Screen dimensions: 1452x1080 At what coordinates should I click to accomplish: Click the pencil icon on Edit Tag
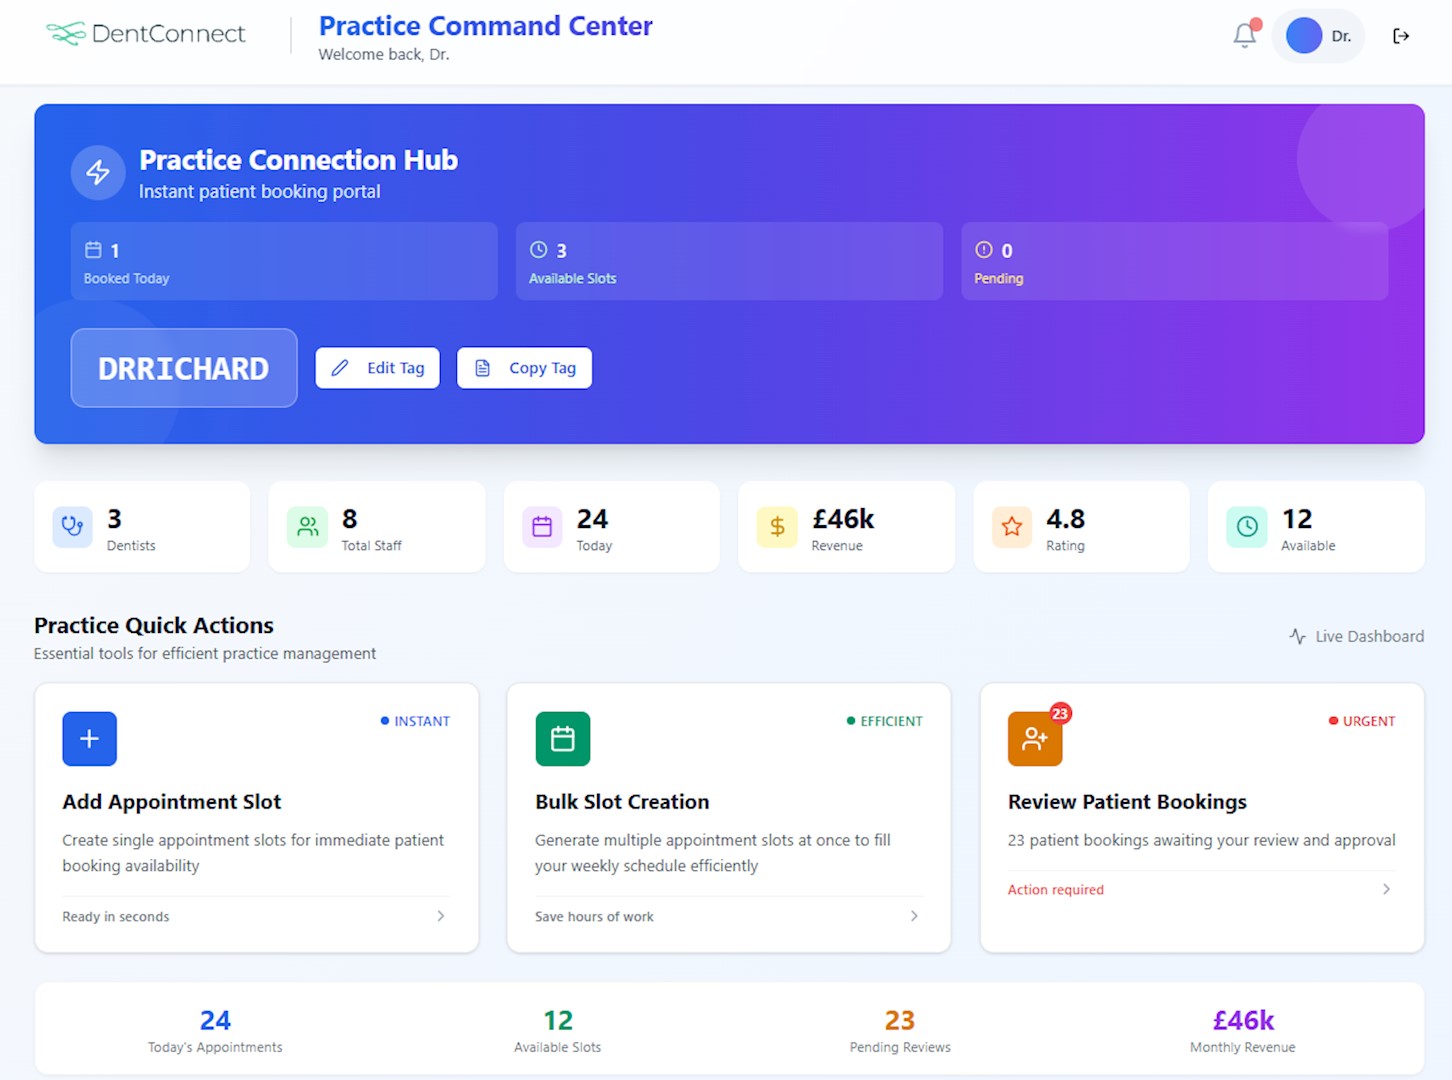pos(340,368)
